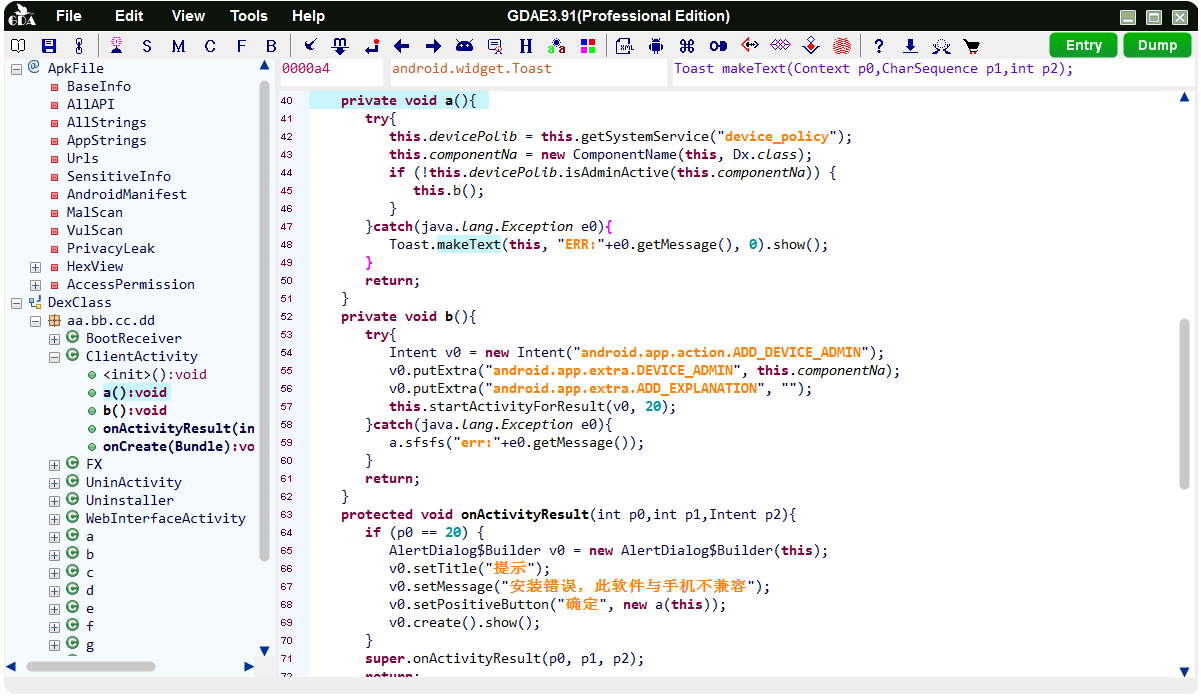Click the four colored squares icon
Screen dimensions: 1201x698
click(x=588, y=46)
